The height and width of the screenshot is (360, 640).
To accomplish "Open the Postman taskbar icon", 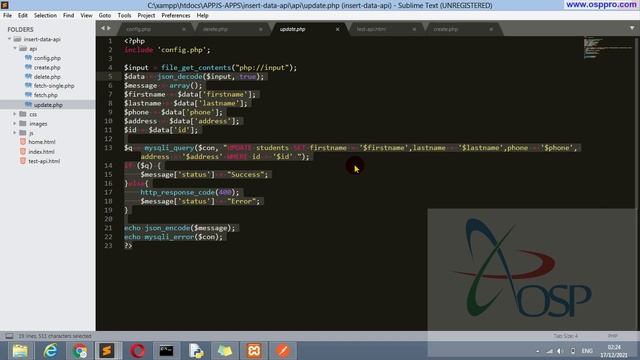I will click(283, 351).
